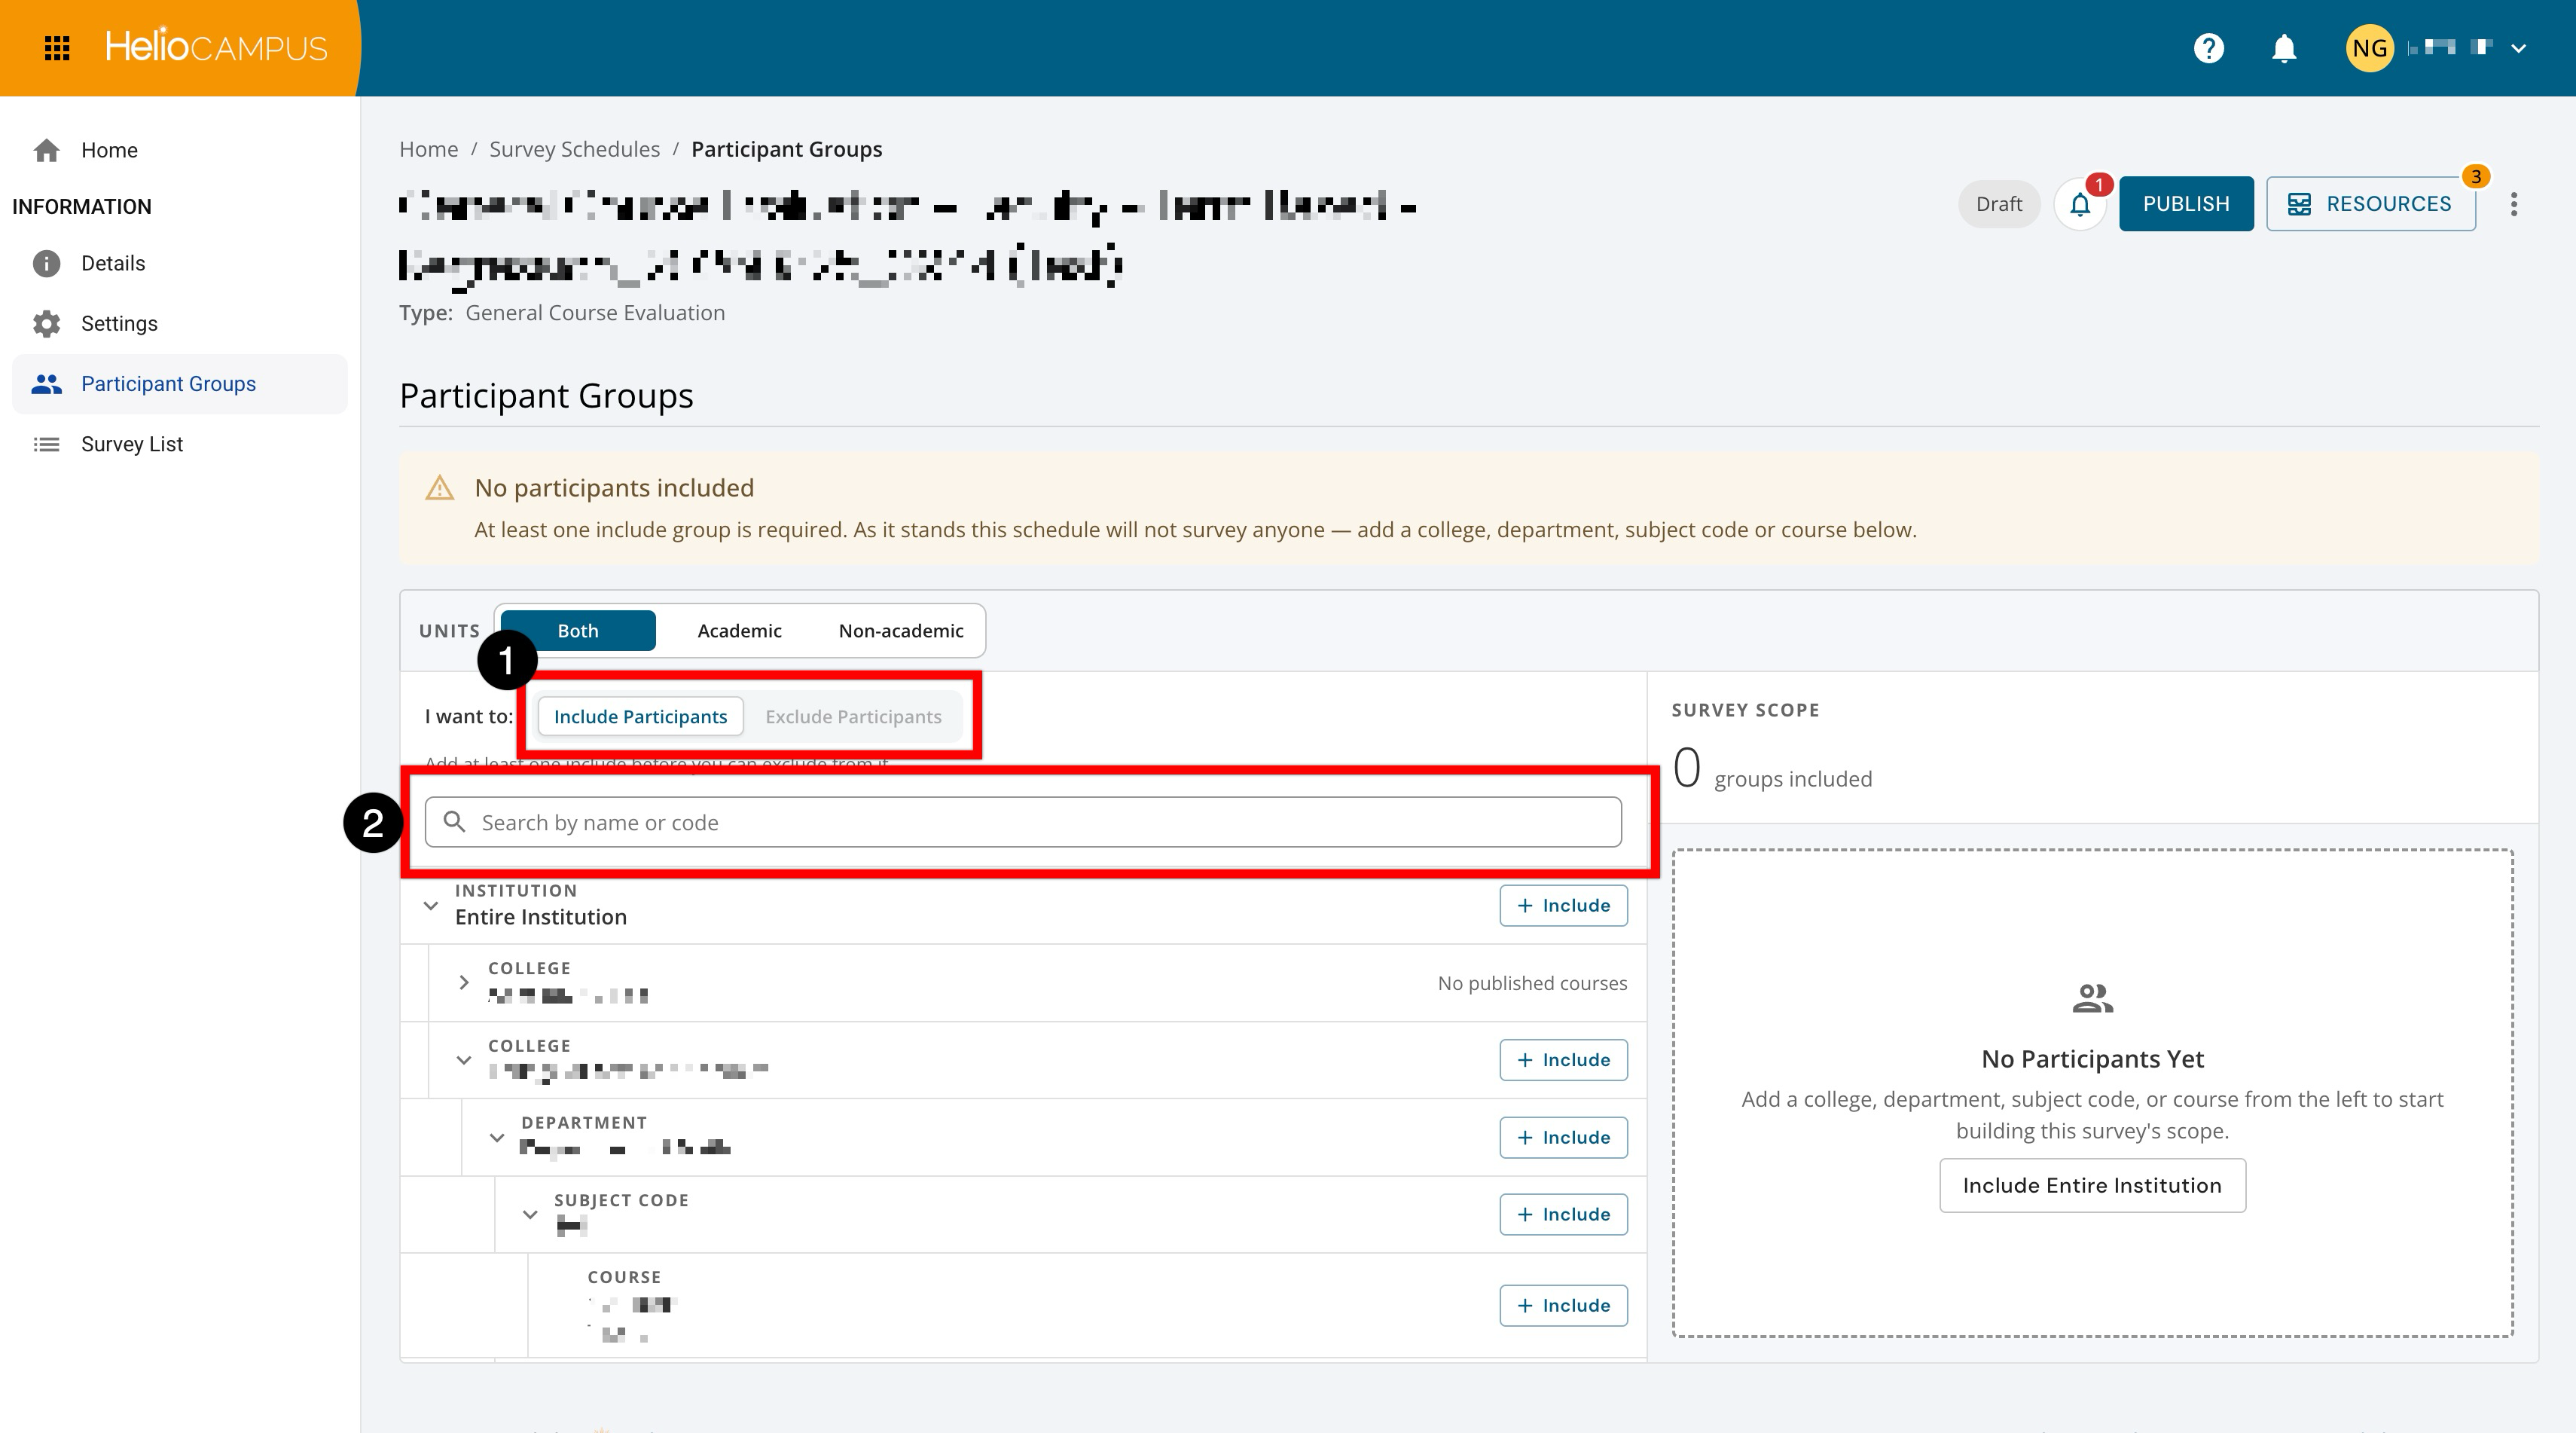Open the help question mark icon

[2208, 48]
